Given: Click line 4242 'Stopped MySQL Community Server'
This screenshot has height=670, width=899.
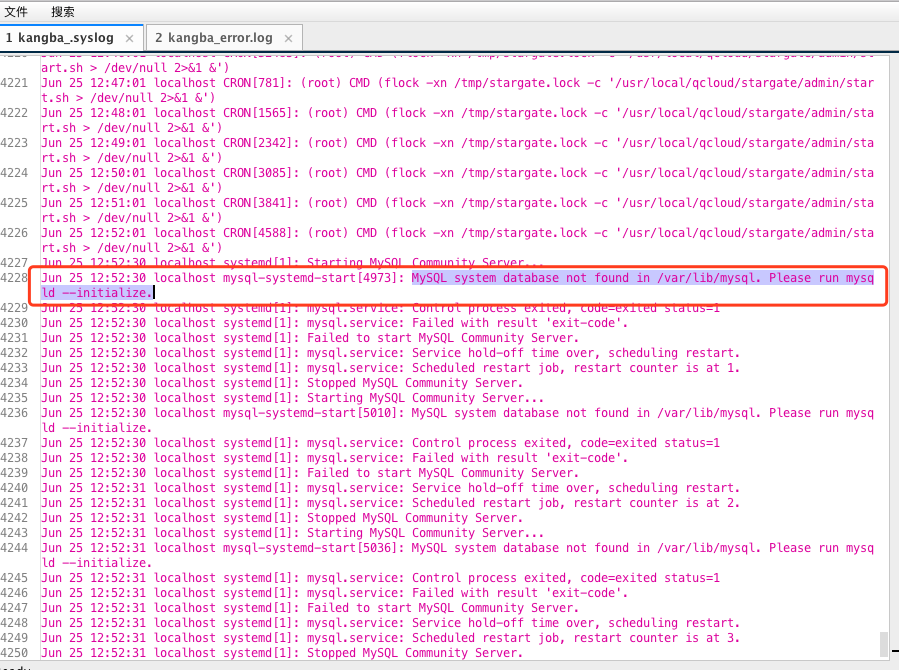Looking at the screenshot, I should pos(415,518).
